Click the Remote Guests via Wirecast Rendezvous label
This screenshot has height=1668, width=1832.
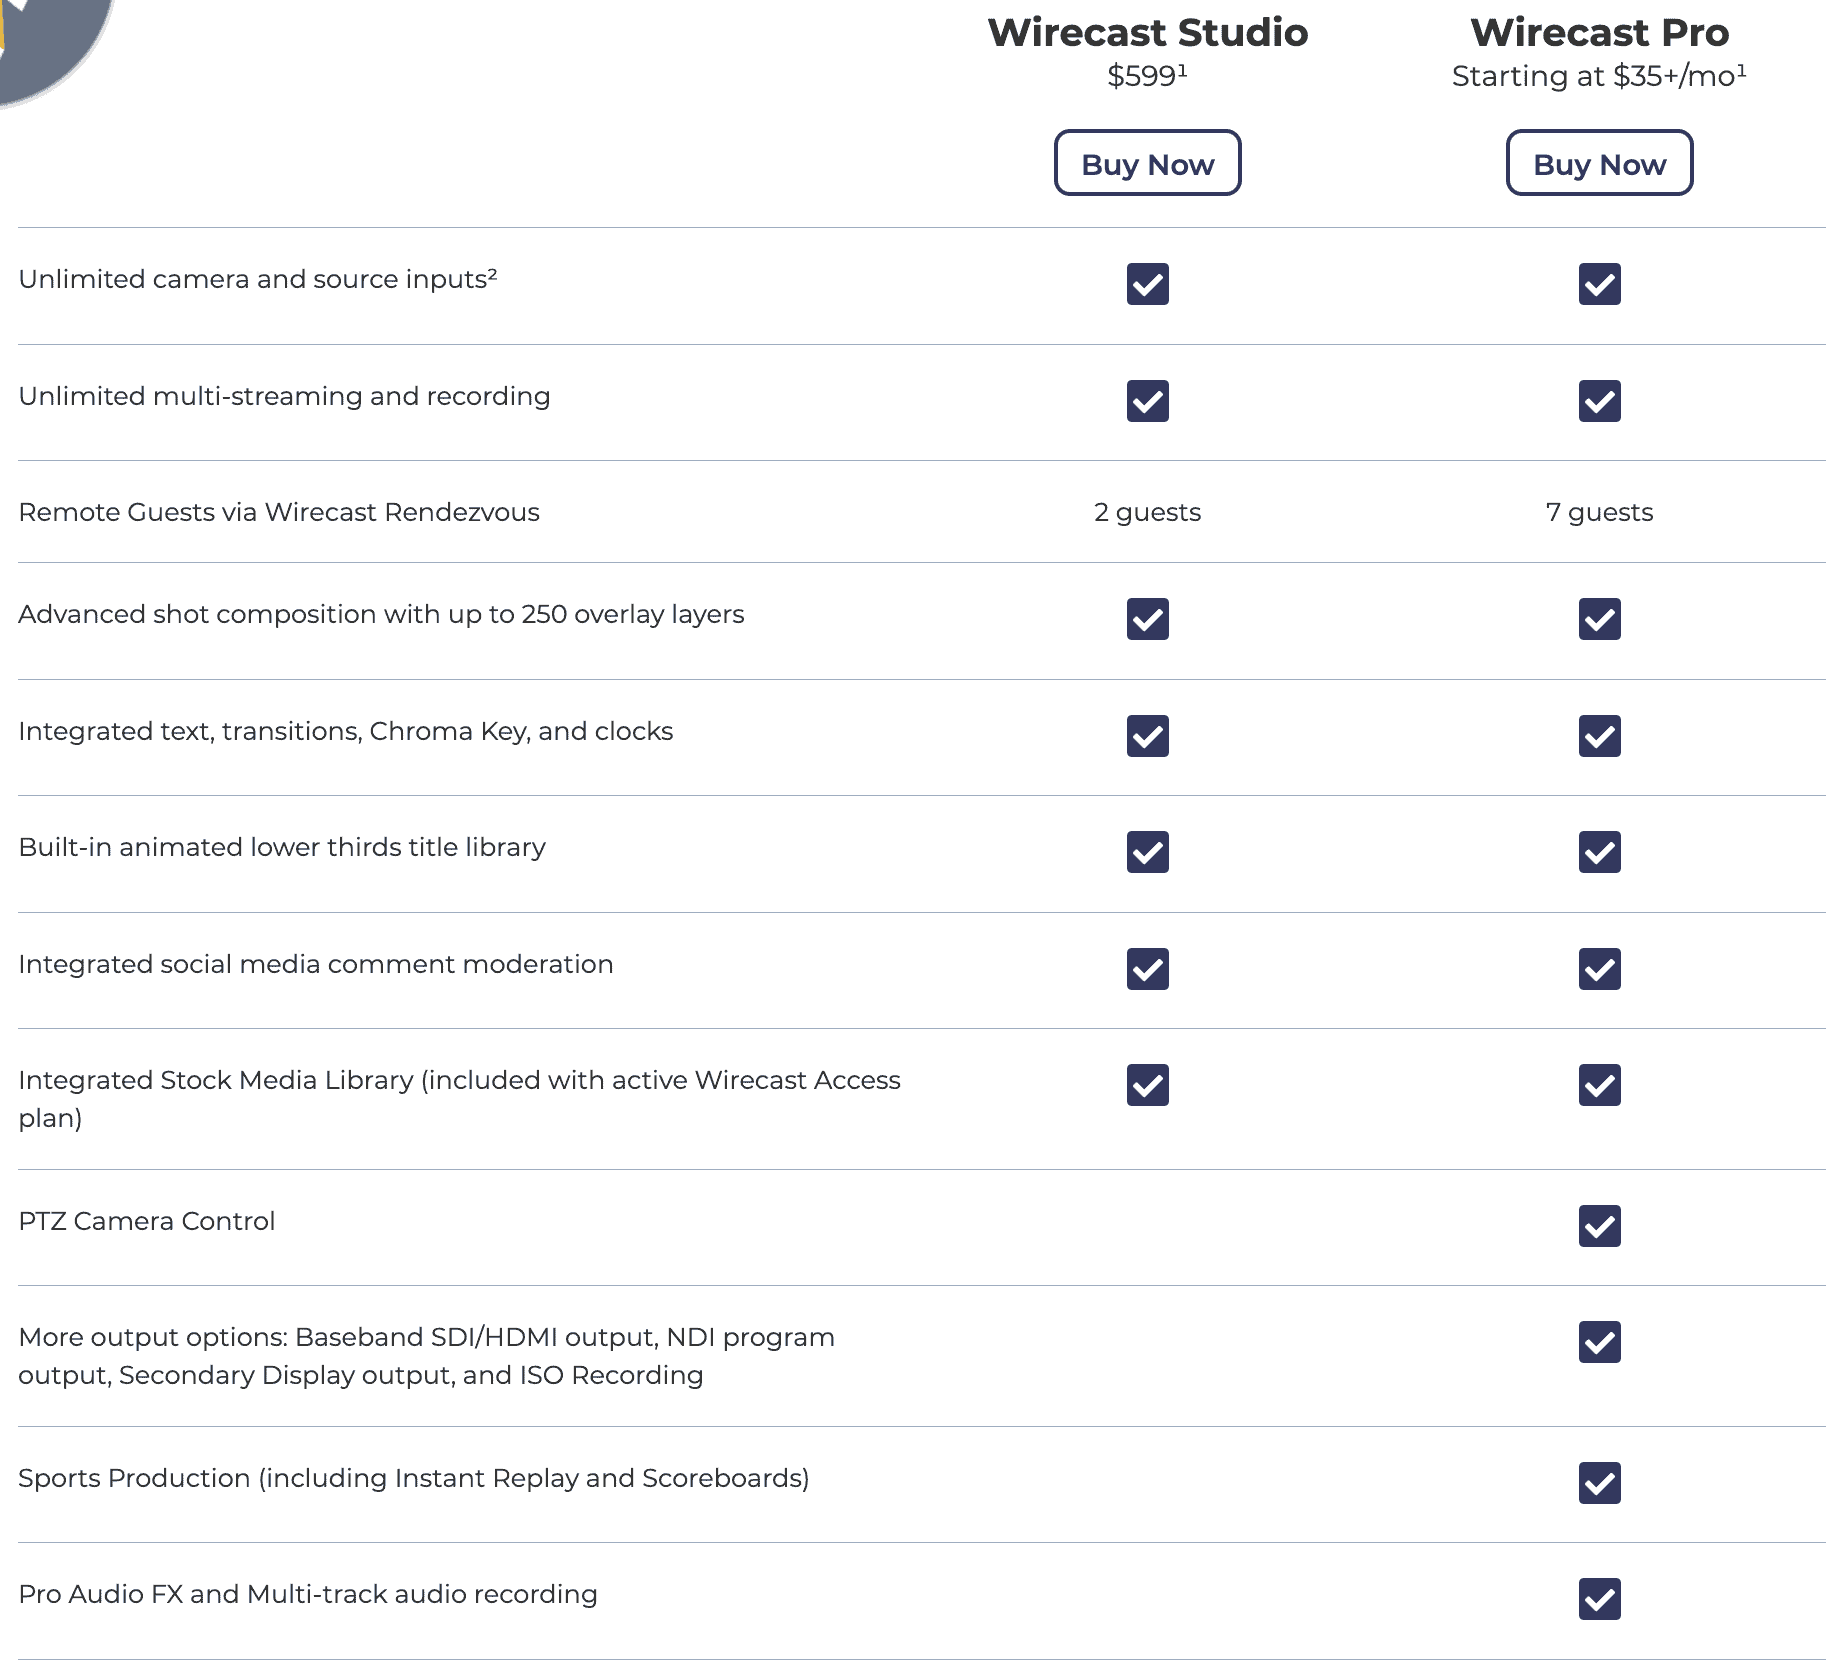click(x=279, y=512)
